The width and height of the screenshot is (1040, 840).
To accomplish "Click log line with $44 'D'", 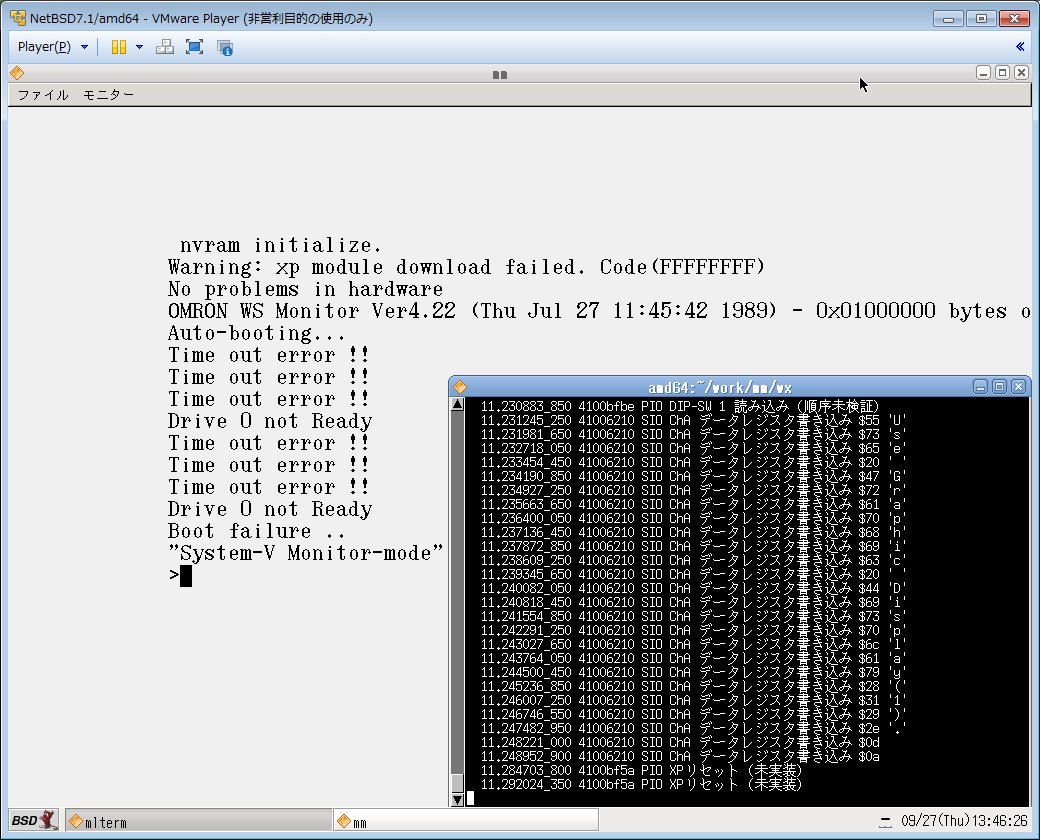I will [693, 588].
